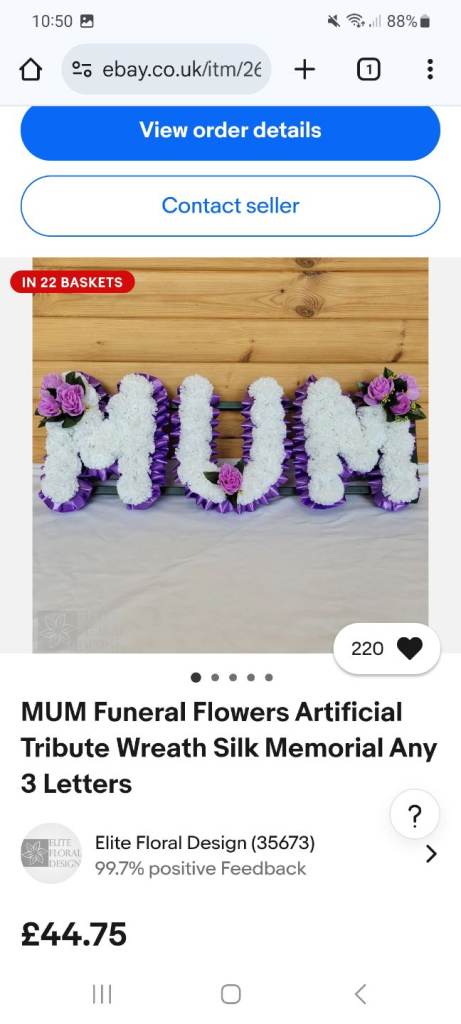Tap the ebay.co.uk address bar
The height and width of the screenshot is (1024, 461).
pos(167,69)
